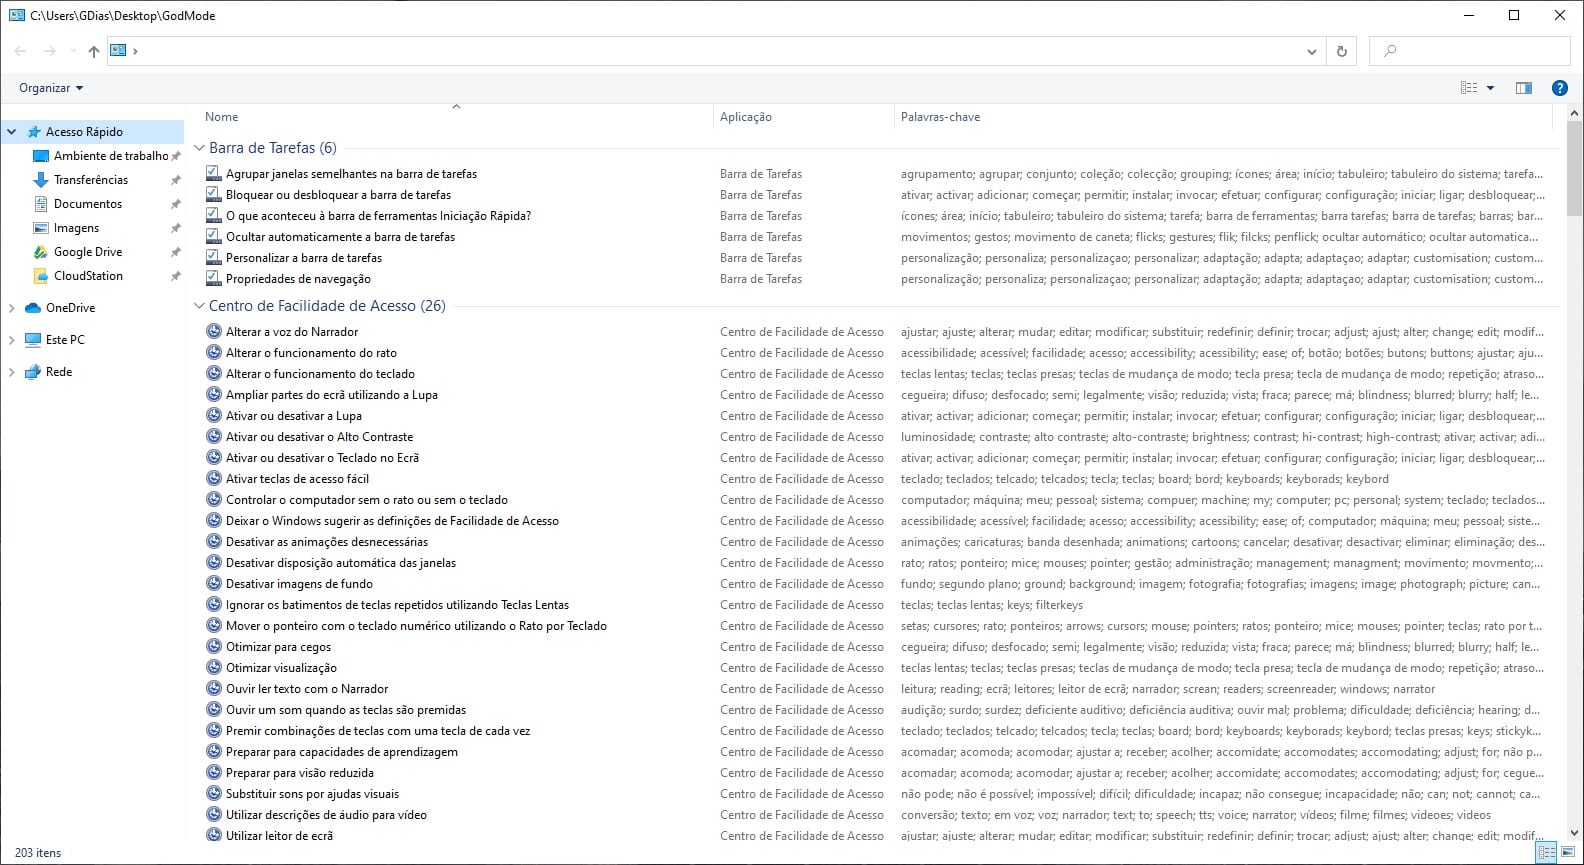Switch to large icons view in status bar
The height and width of the screenshot is (865, 1584).
point(1567,852)
